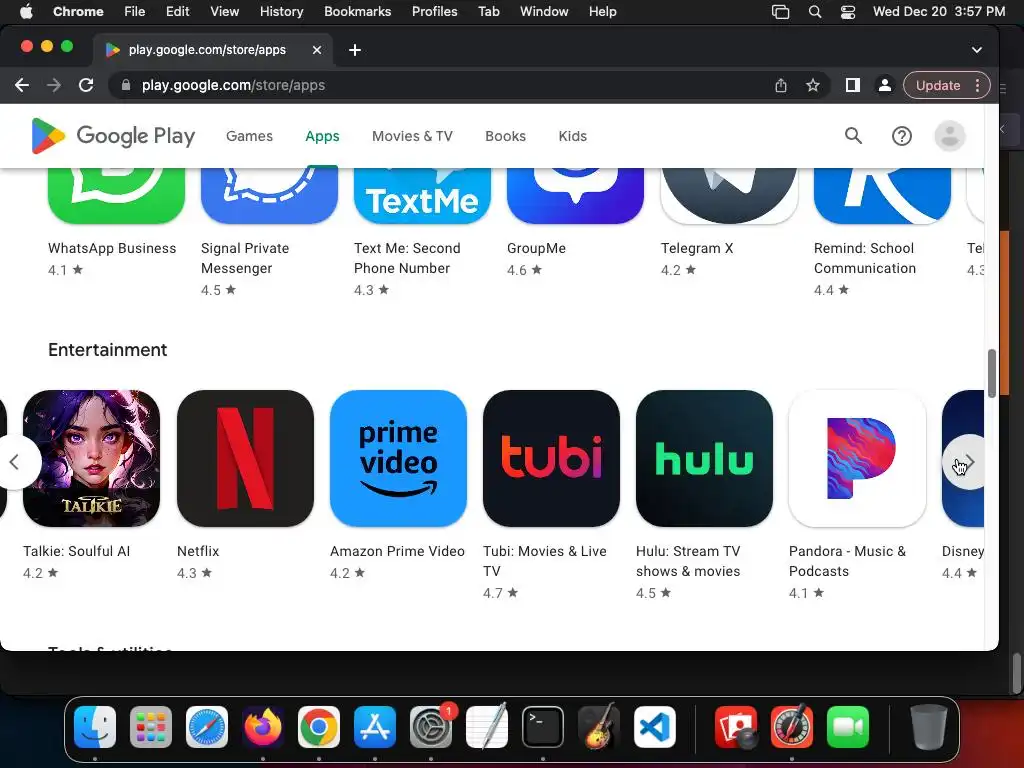This screenshot has width=1024, height=768.
Task: Open the Google Play account avatar
Action: (x=950, y=136)
